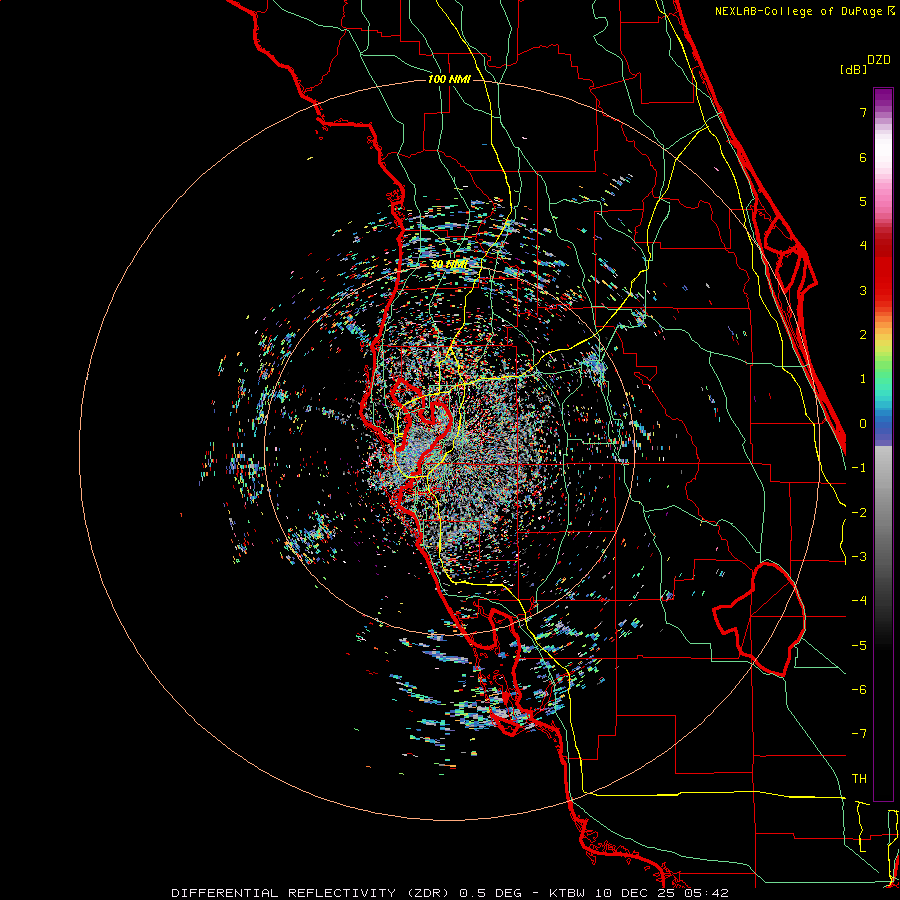The width and height of the screenshot is (900, 900).
Task: Click the NEXLAB-College of DuPage credit text
Action: 805,11
